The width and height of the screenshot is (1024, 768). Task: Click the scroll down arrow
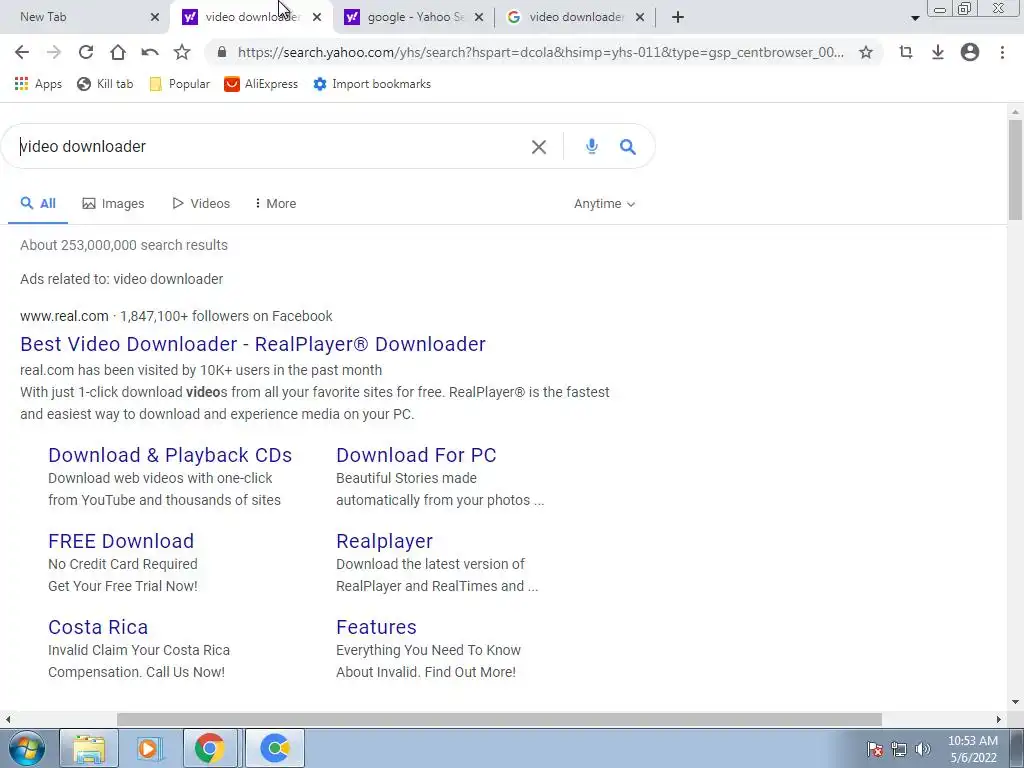pos(1015,702)
